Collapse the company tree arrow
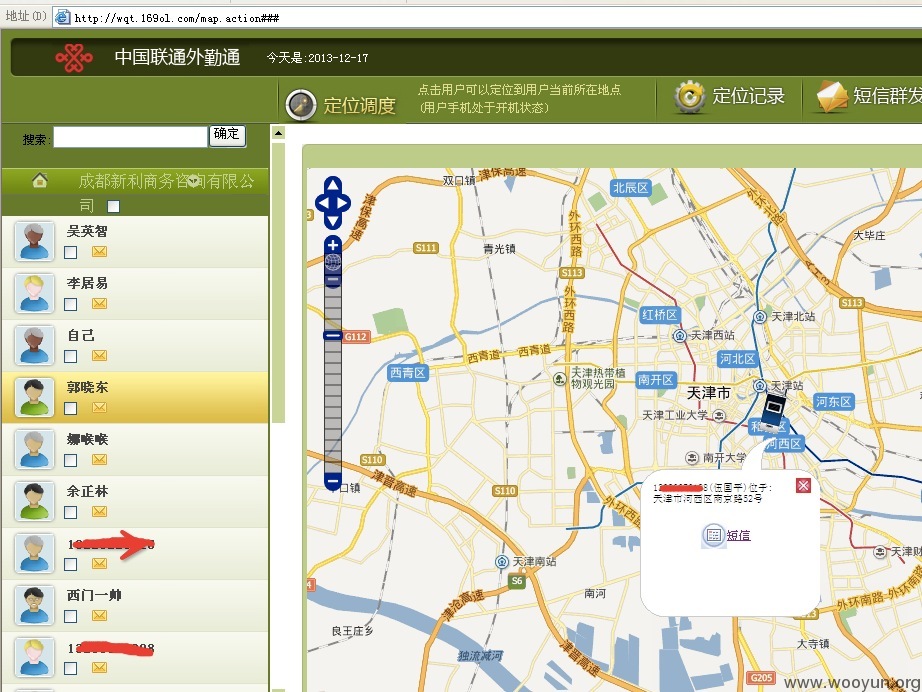The width and height of the screenshot is (922, 692). [x=192, y=182]
